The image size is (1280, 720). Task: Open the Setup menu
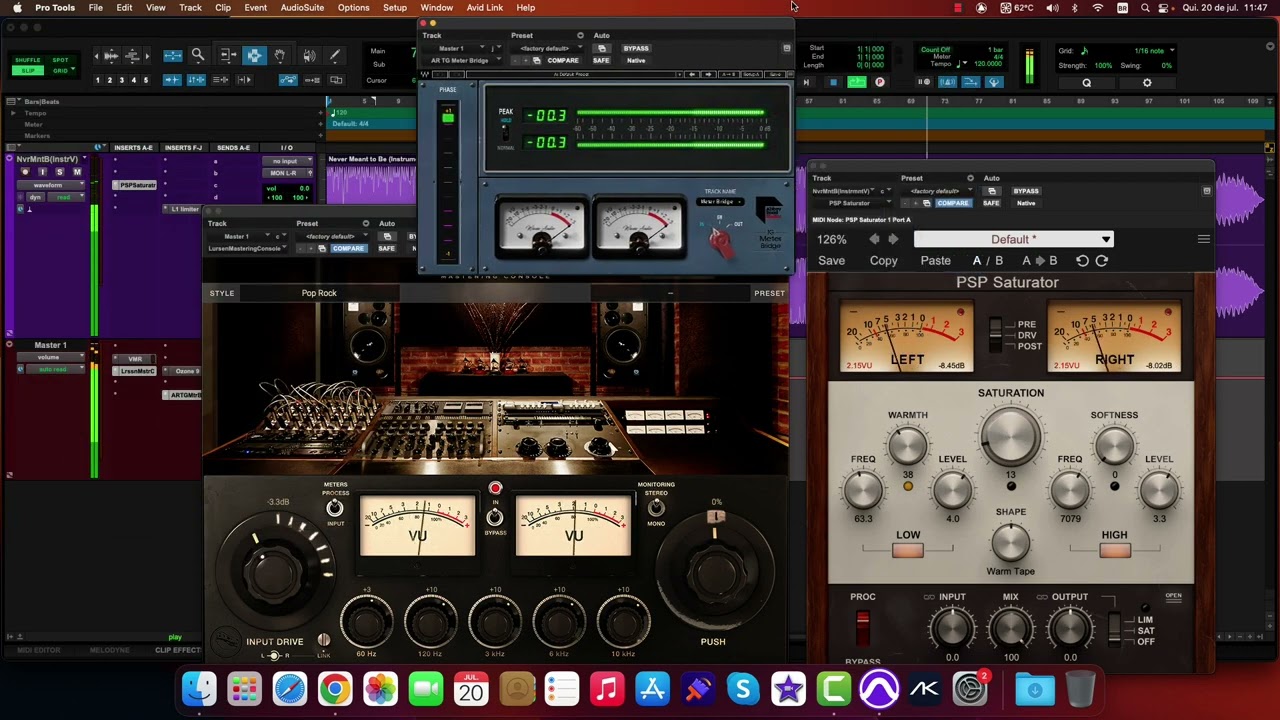click(395, 8)
